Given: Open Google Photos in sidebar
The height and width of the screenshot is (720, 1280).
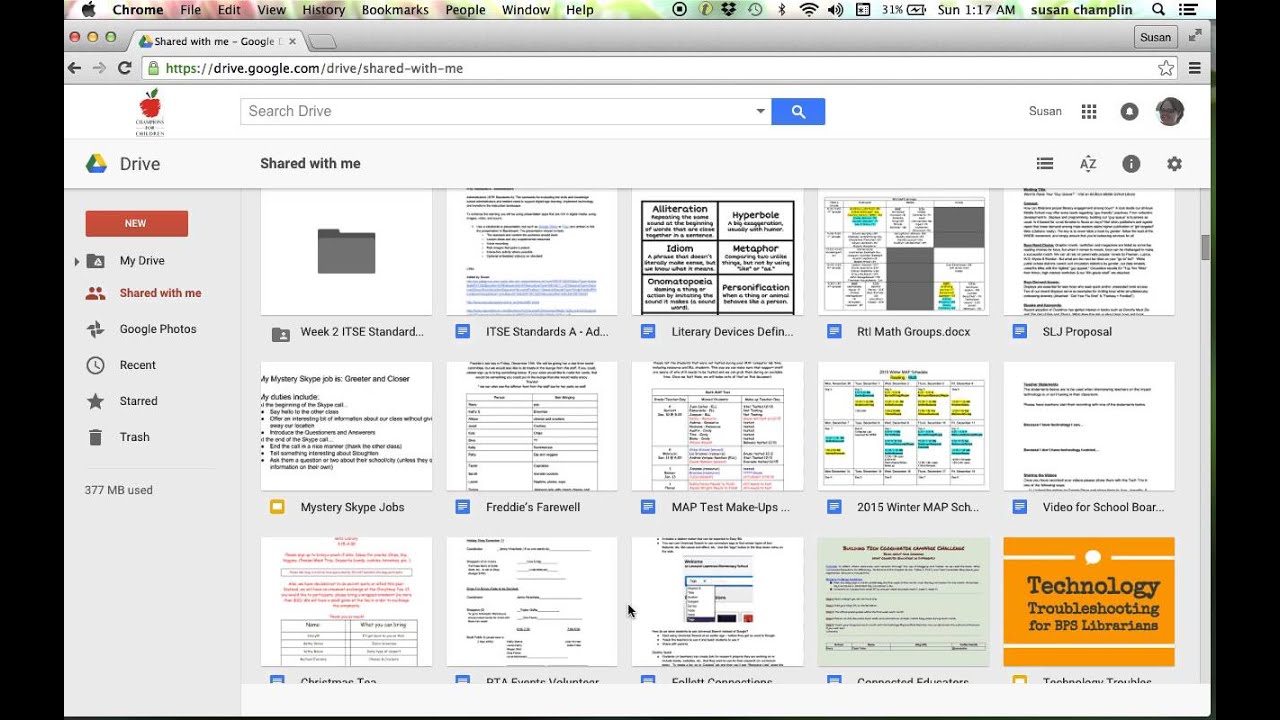Looking at the screenshot, I should pos(158,329).
